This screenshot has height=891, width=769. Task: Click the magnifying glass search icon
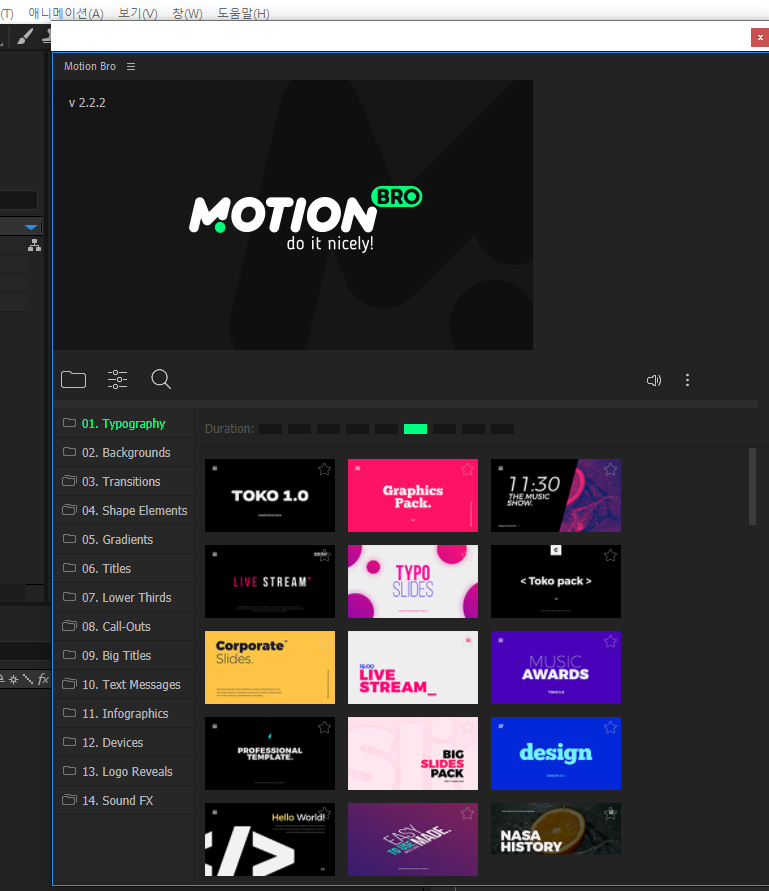point(161,379)
